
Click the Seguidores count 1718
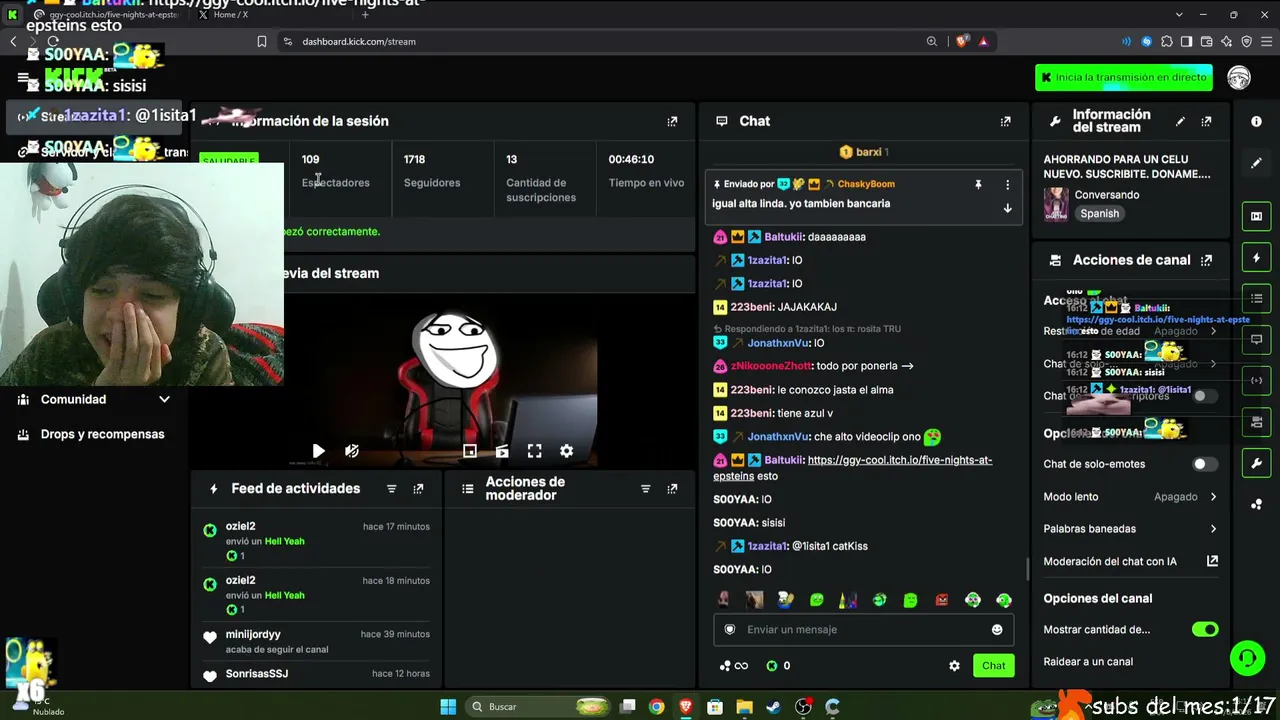414,159
